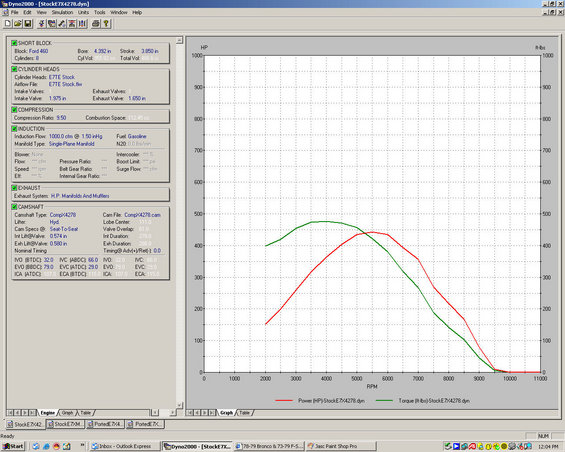Open the Help menu
Image resolution: width=565 pixels, height=452 pixels.
137,12
